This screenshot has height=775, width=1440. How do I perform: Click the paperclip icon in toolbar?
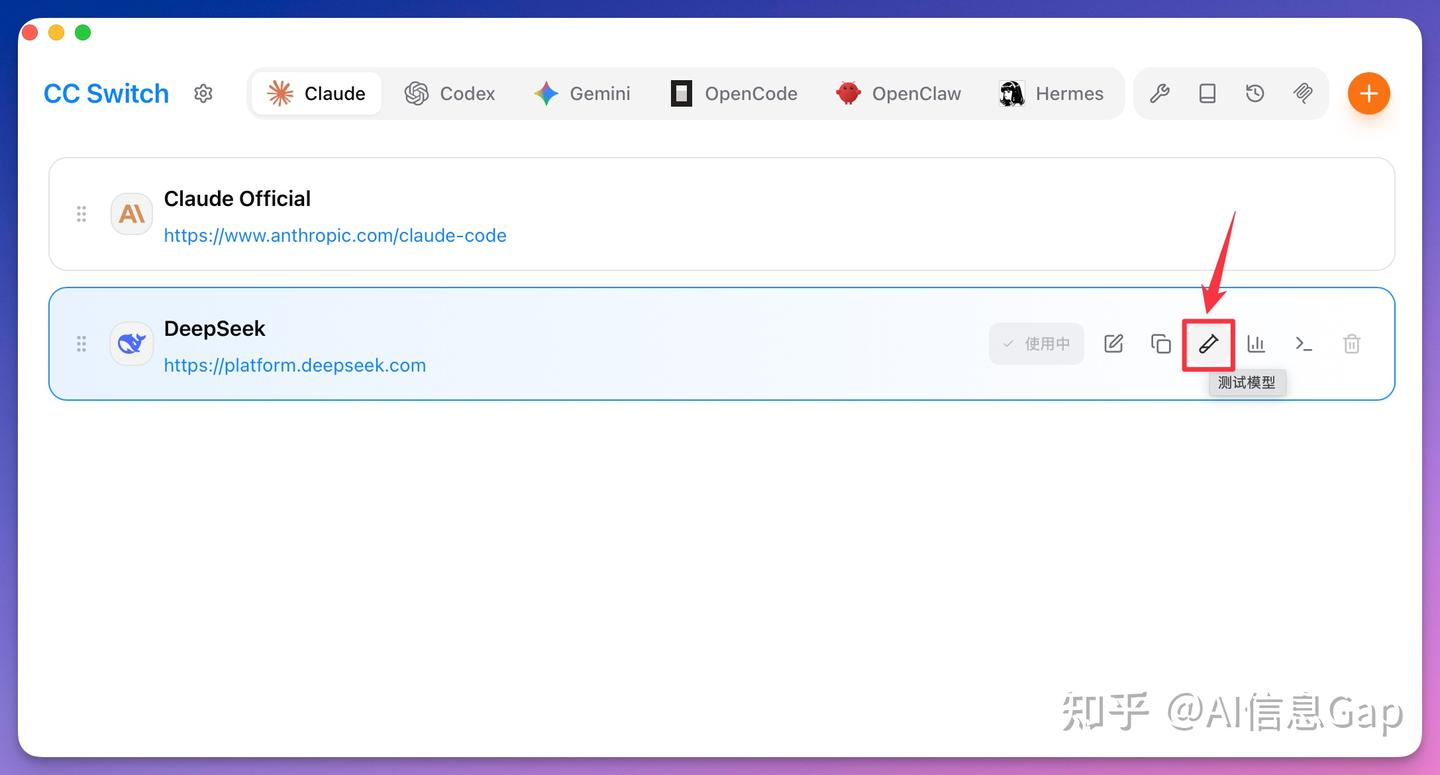(1303, 93)
